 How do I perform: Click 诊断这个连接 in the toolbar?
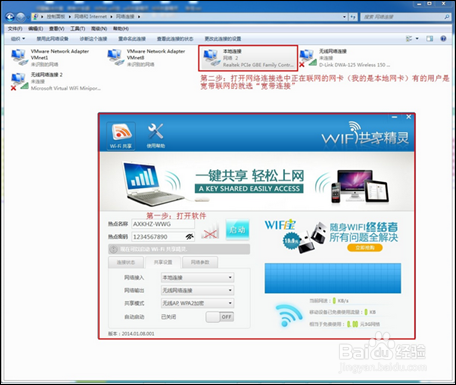pyautogui.click(x=93, y=39)
